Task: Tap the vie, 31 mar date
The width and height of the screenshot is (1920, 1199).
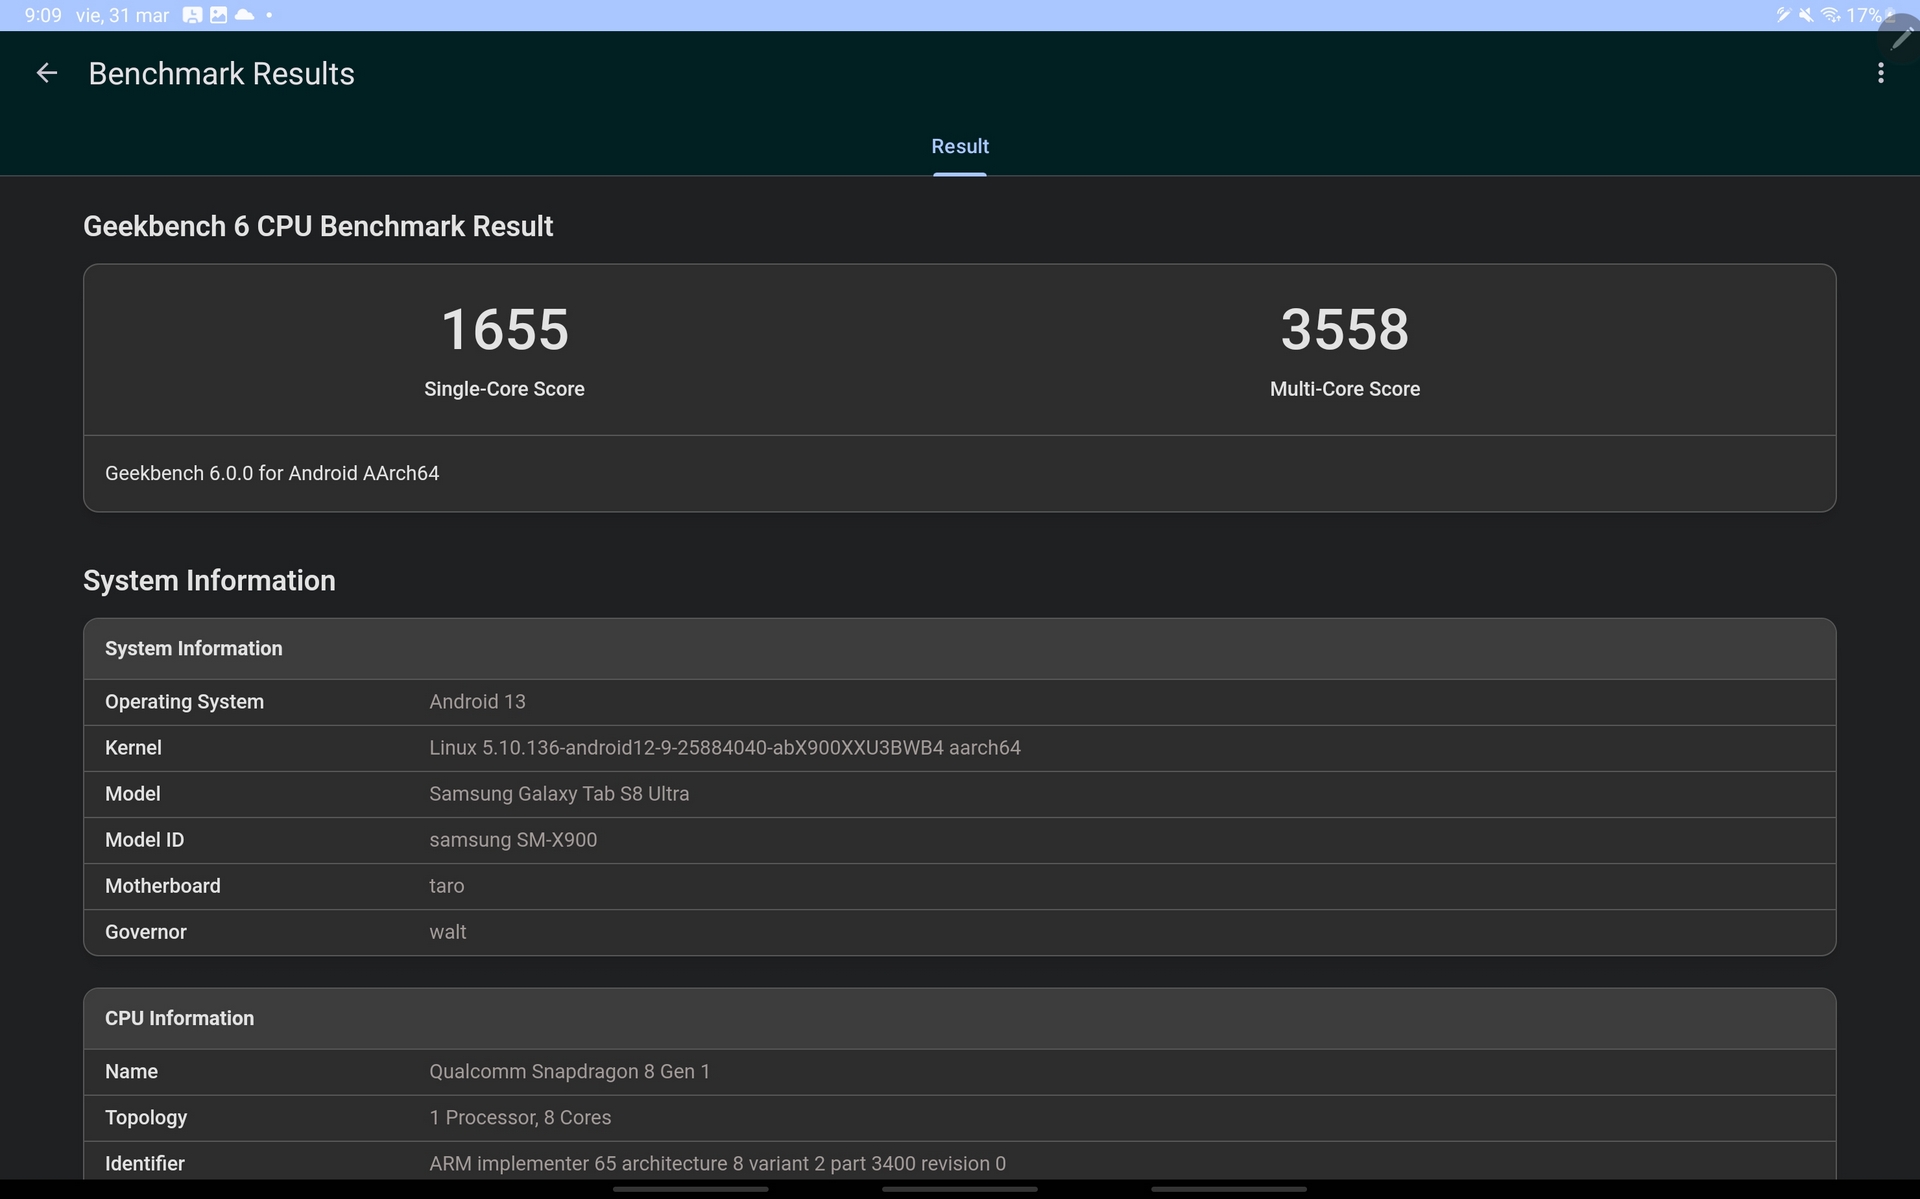Action: click(122, 15)
